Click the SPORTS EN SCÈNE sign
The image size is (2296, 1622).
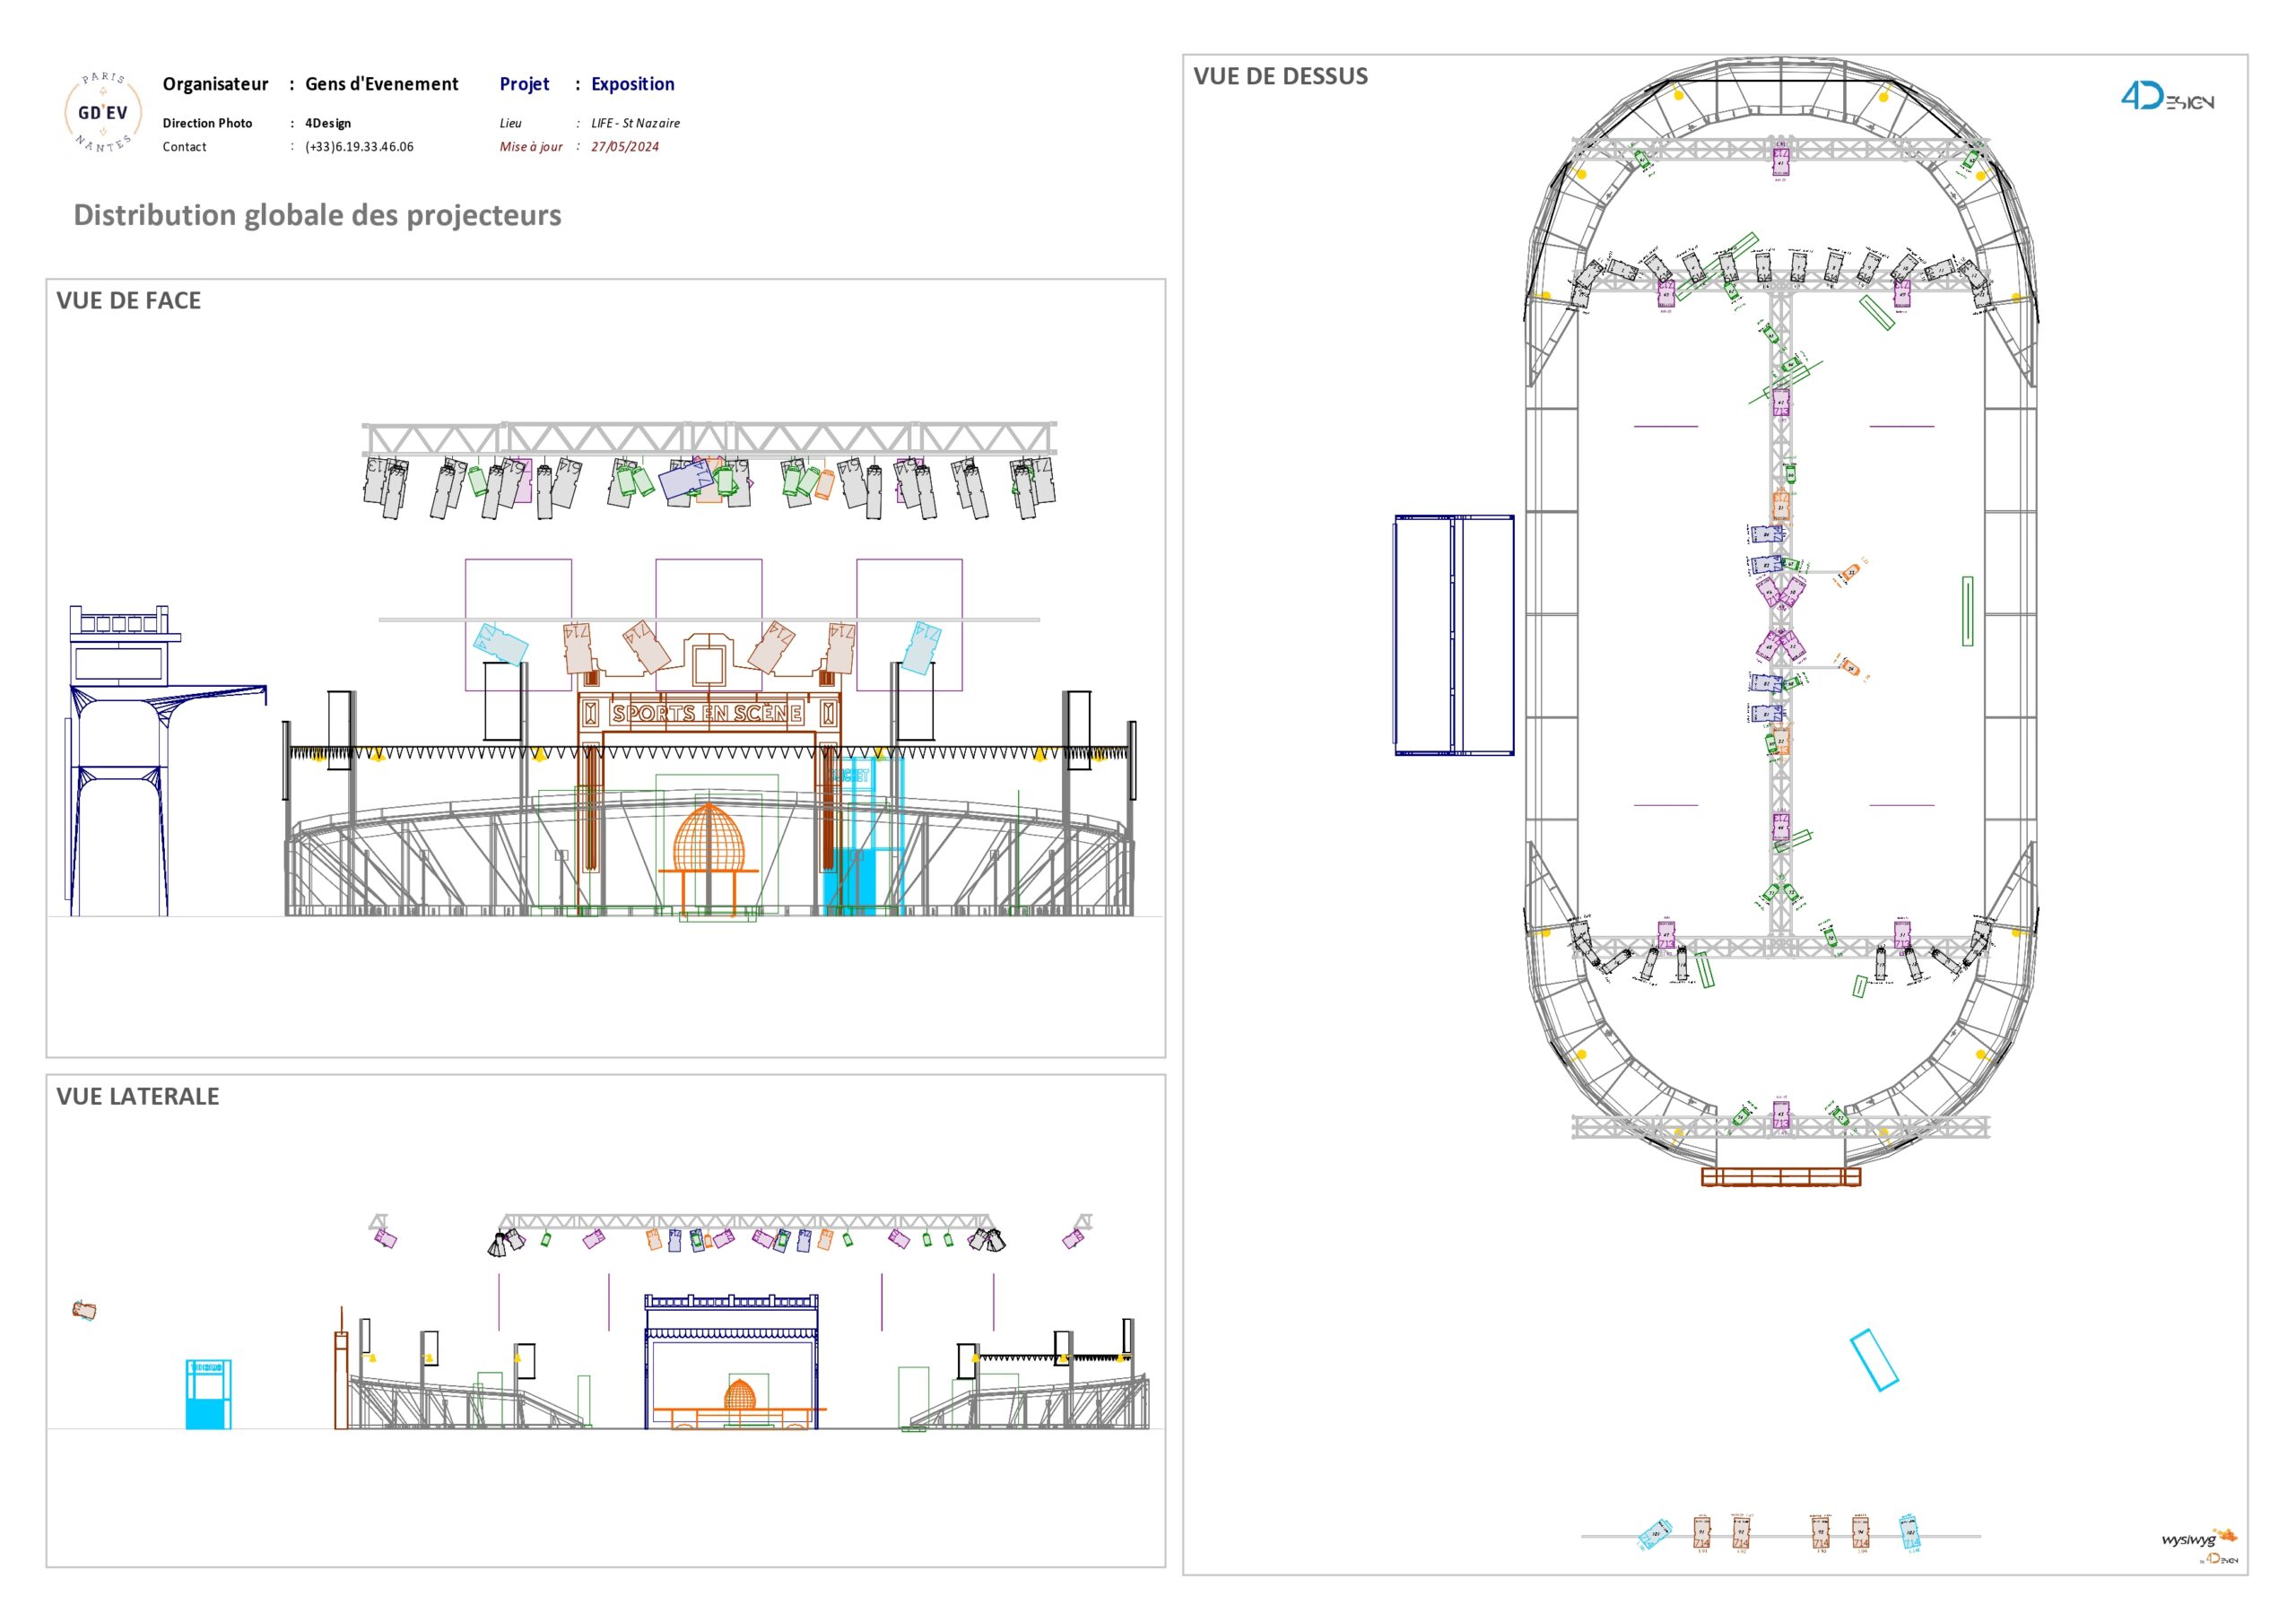[x=708, y=713]
